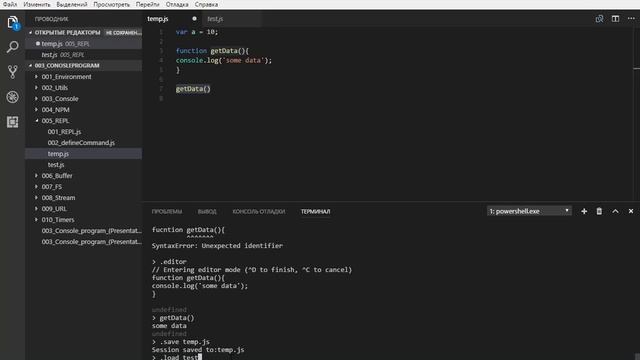Select the ТЕРМИНАЛ panel tab

coord(316,211)
